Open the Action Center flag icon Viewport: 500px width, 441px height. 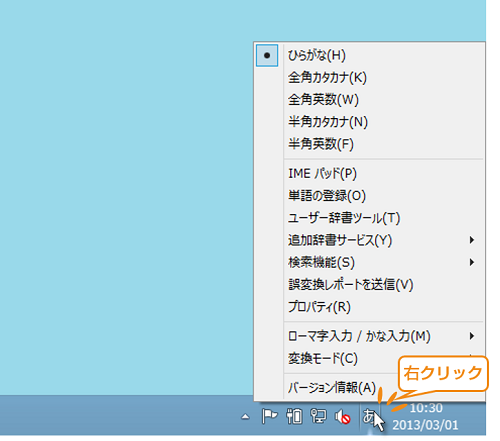click(269, 416)
